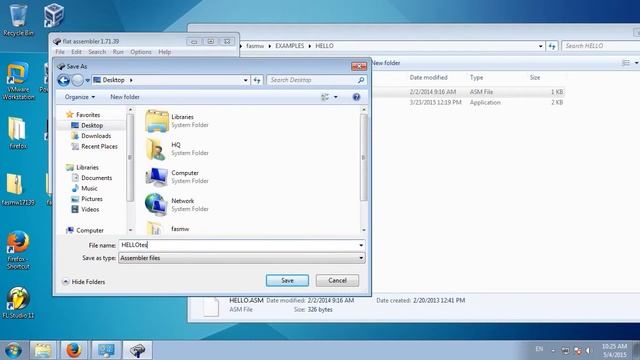
Task: Select Music under Libraries
Action: coord(89,189)
